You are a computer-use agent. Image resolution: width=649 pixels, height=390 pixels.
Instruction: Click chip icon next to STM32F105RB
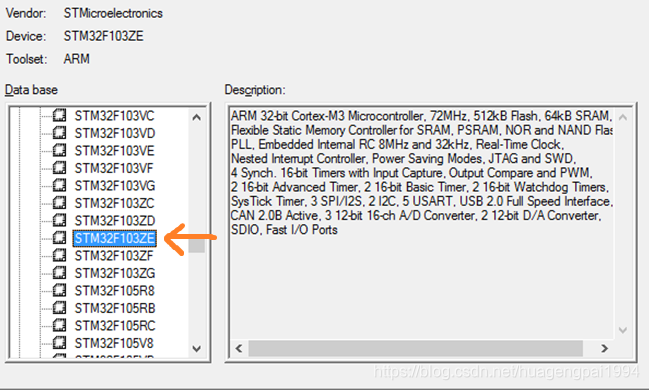click(x=59, y=308)
